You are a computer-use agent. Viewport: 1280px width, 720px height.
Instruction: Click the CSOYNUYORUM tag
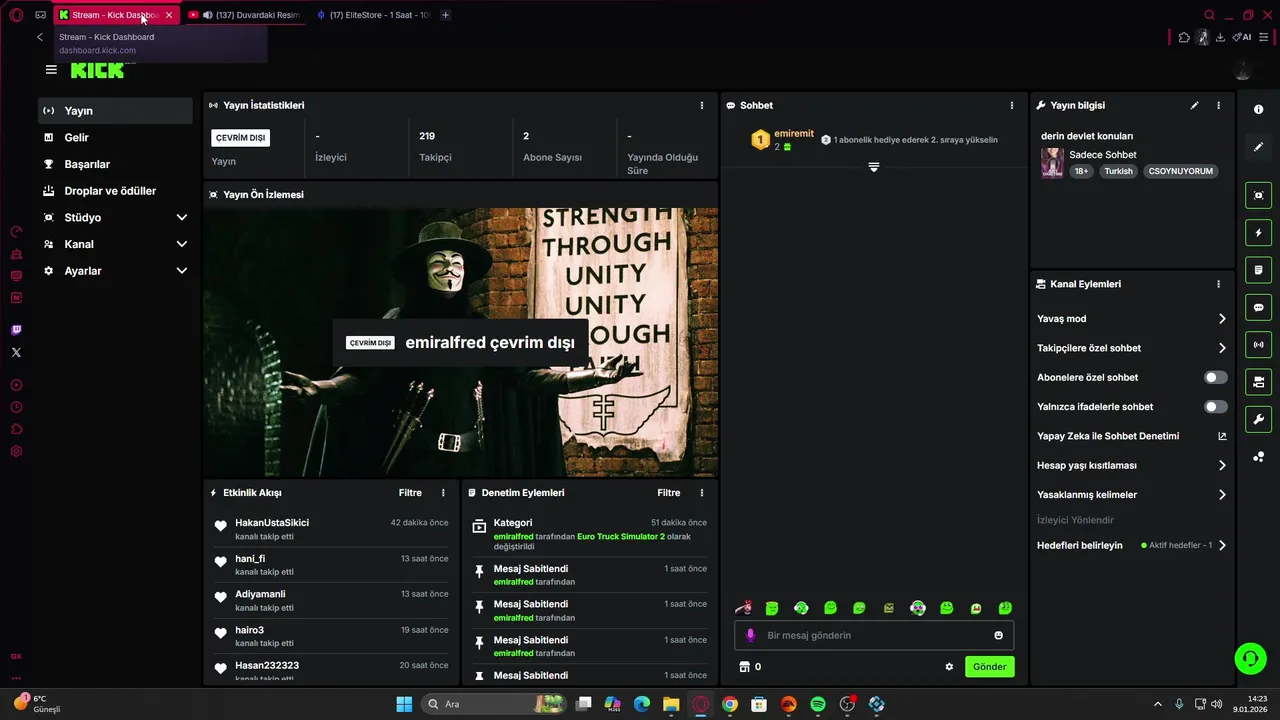coord(1180,171)
